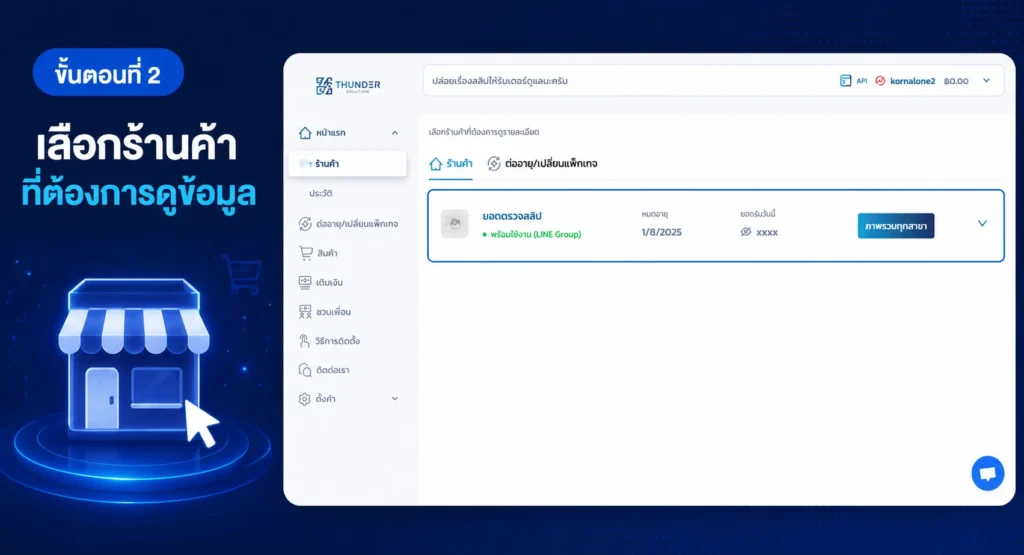Click the red account icon beside kornalone2
This screenshot has width=1024, height=555.
pos(880,81)
